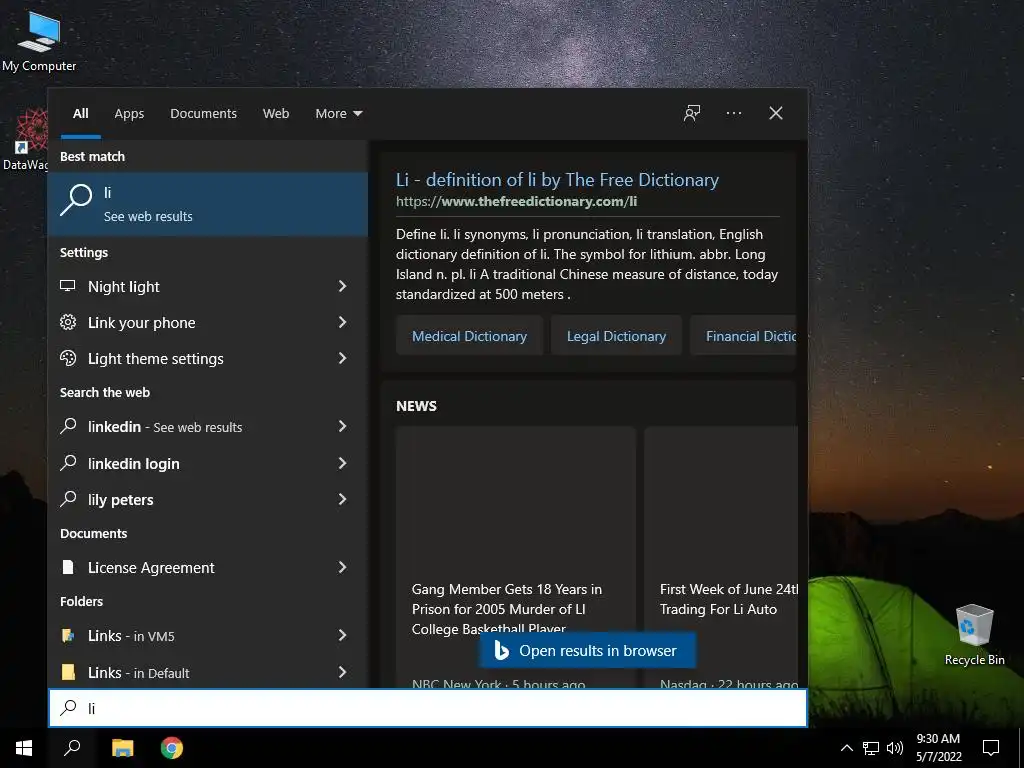Click the magnifier icon beside linkedin login
Viewport: 1024px width, 768px height.
(x=68, y=463)
